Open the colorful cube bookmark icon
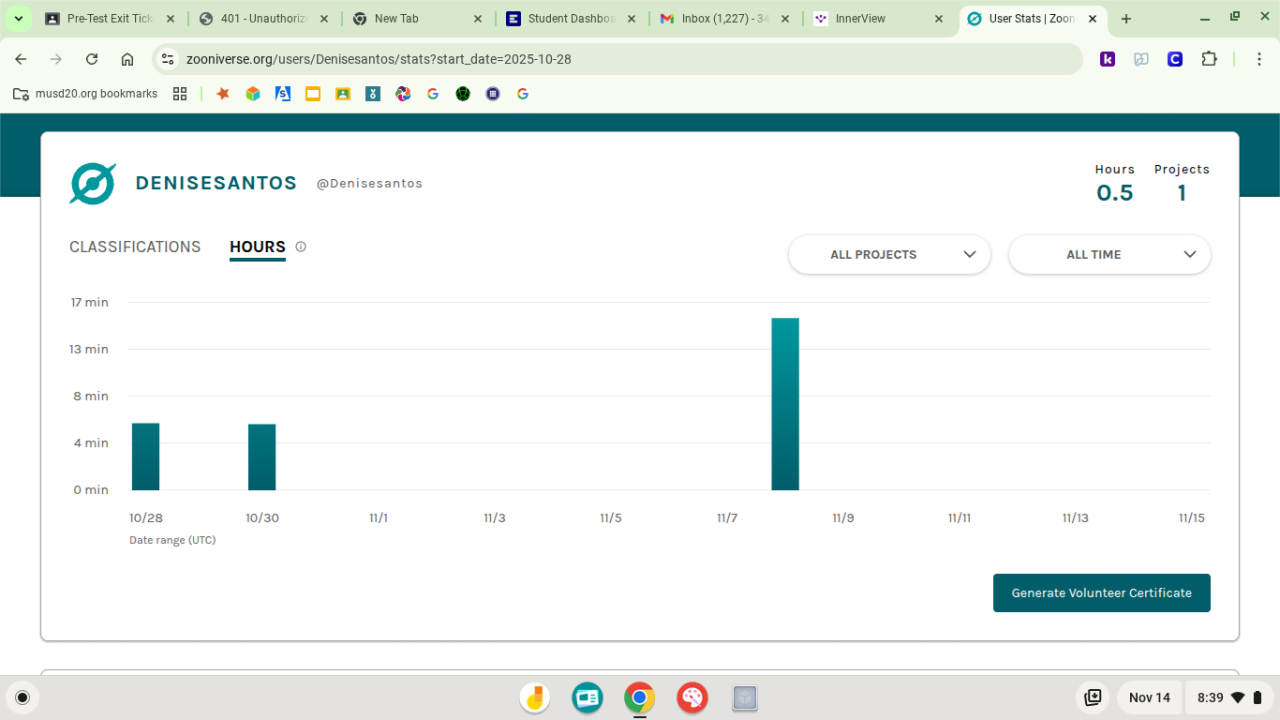1280x720 pixels. [x=253, y=94]
